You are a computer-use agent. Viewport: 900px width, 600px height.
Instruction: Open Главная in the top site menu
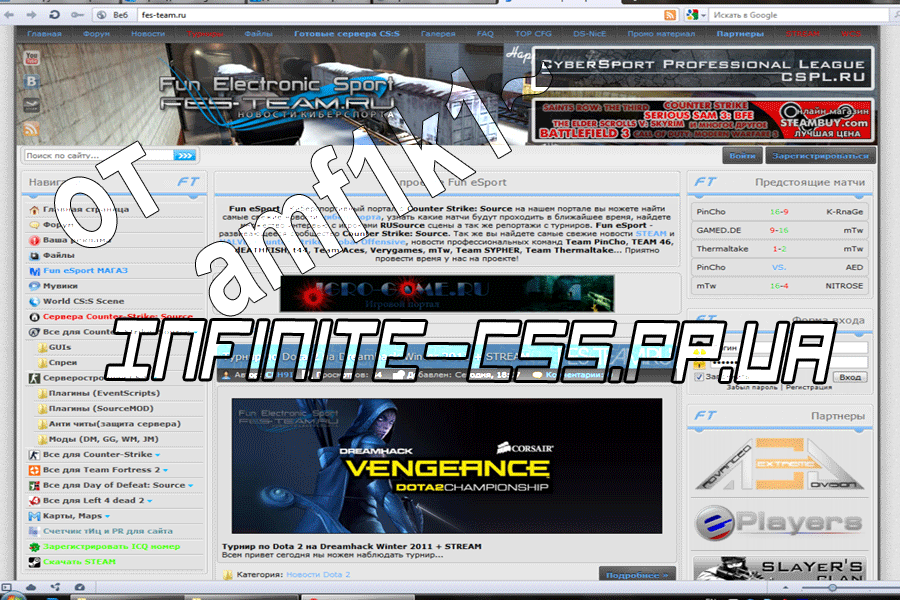click(x=44, y=34)
